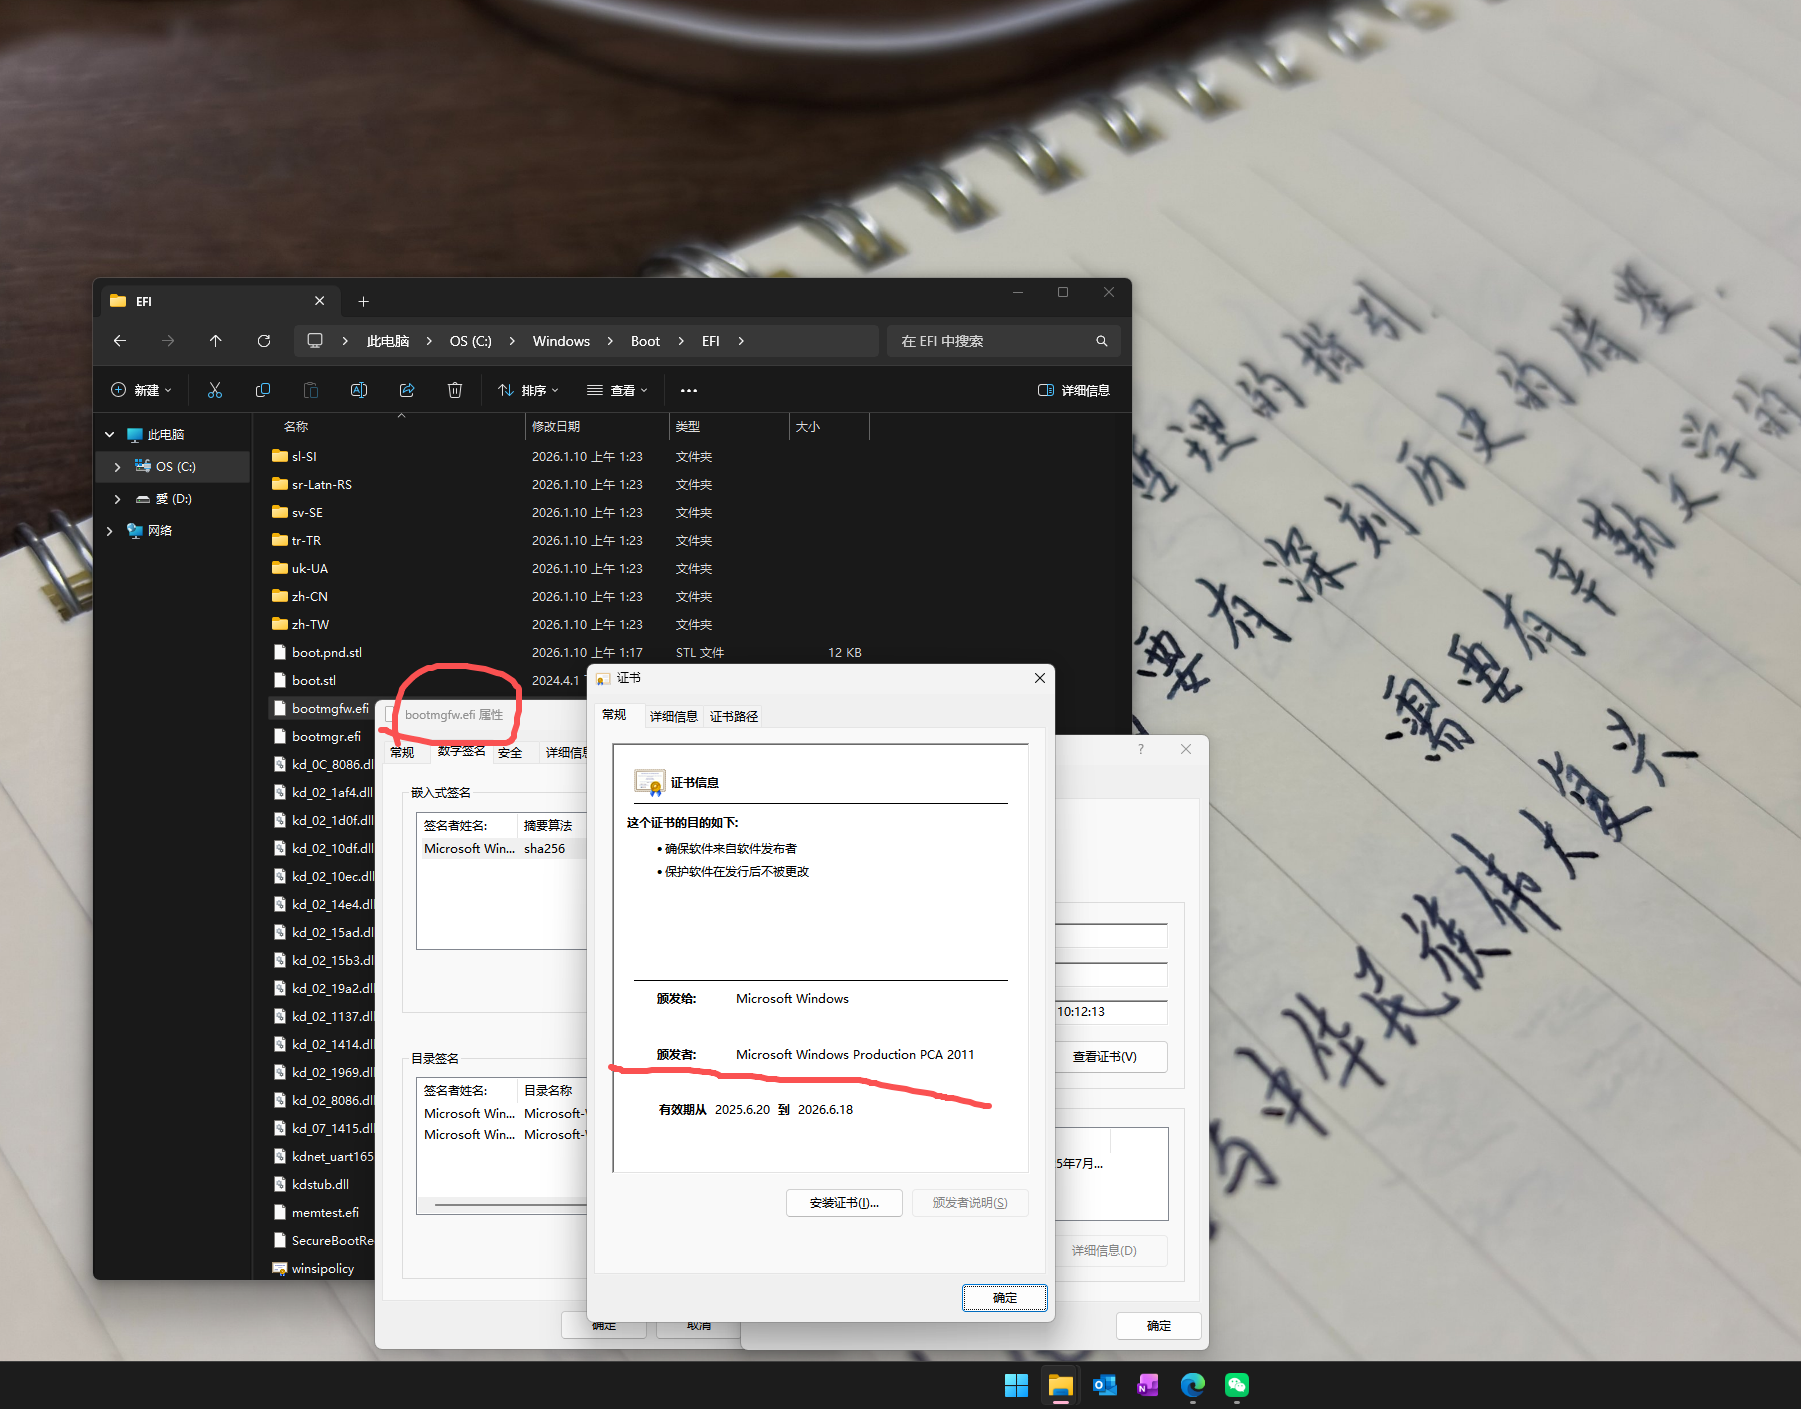Screen dimensions: 1801x1409
Task: Click the Delete trash icon
Action: [455, 390]
